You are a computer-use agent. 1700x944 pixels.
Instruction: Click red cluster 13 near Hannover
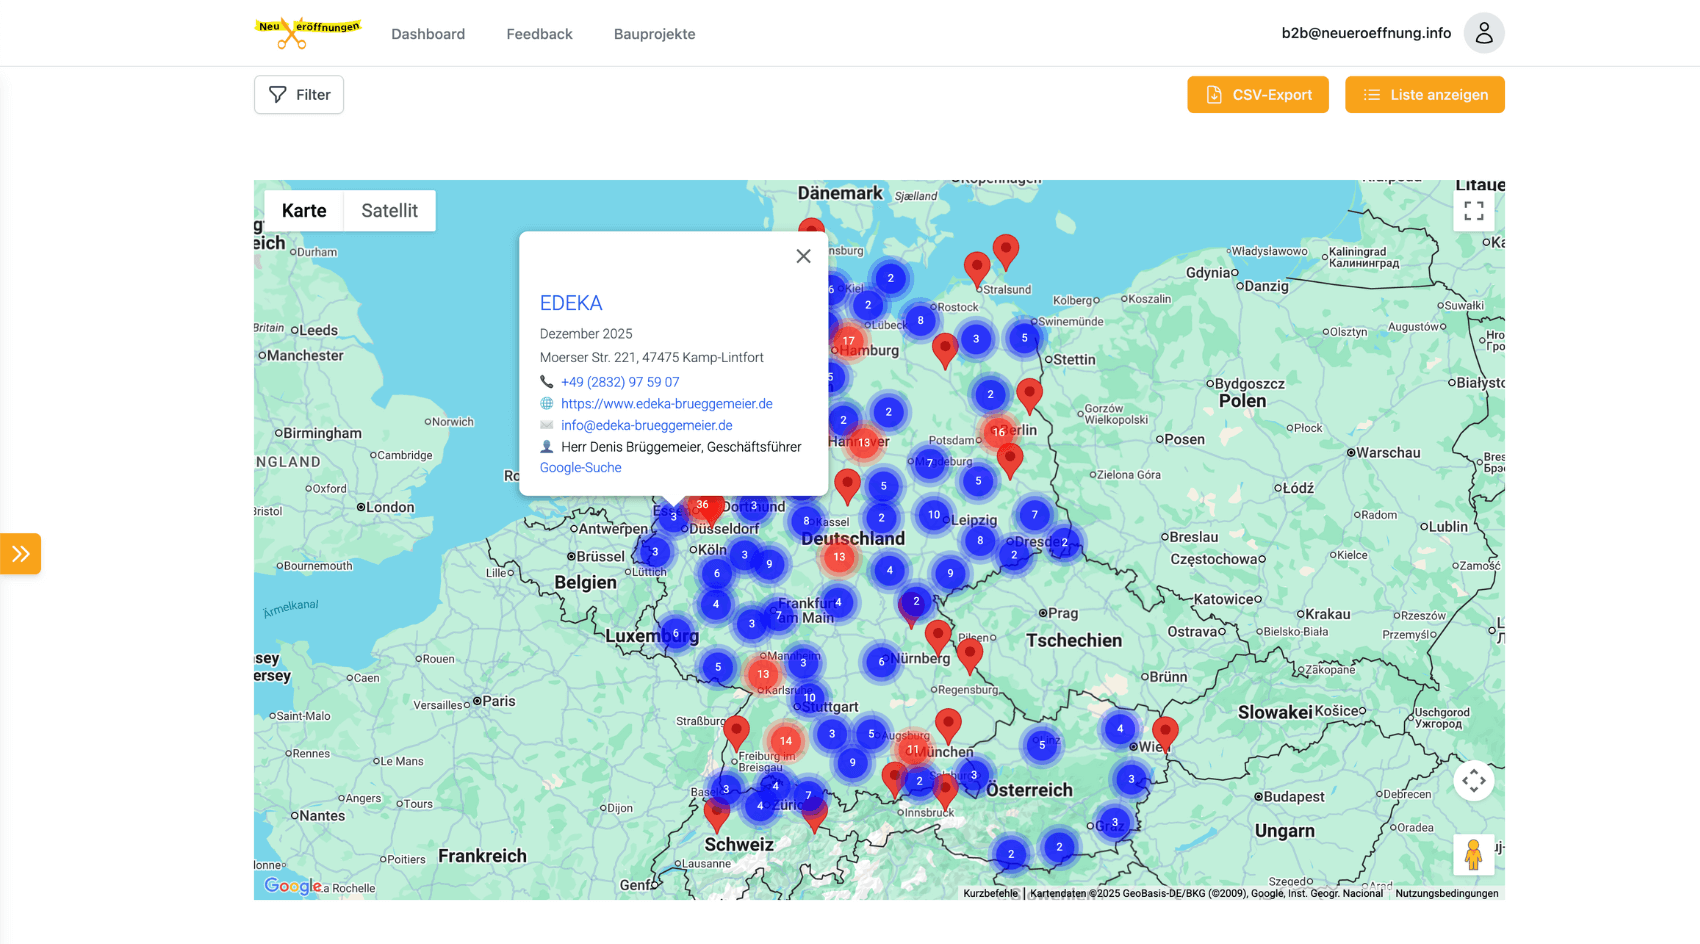pyautogui.click(x=863, y=442)
